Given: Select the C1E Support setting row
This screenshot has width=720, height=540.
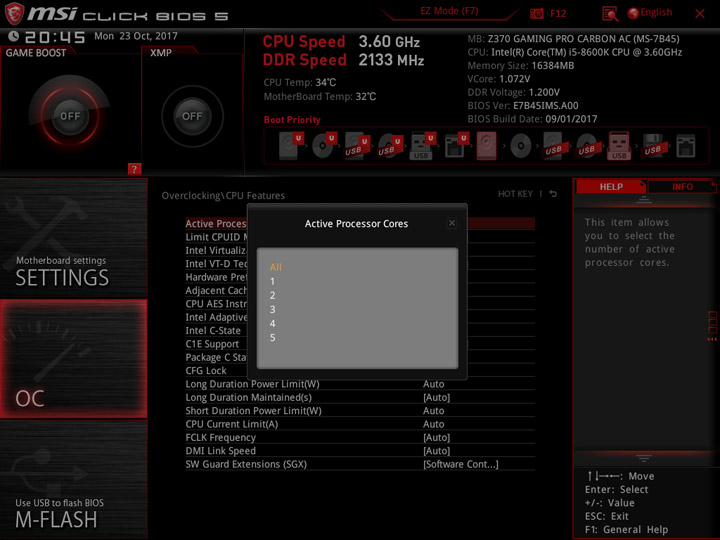Looking at the screenshot, I should click(x=360, y=344).
